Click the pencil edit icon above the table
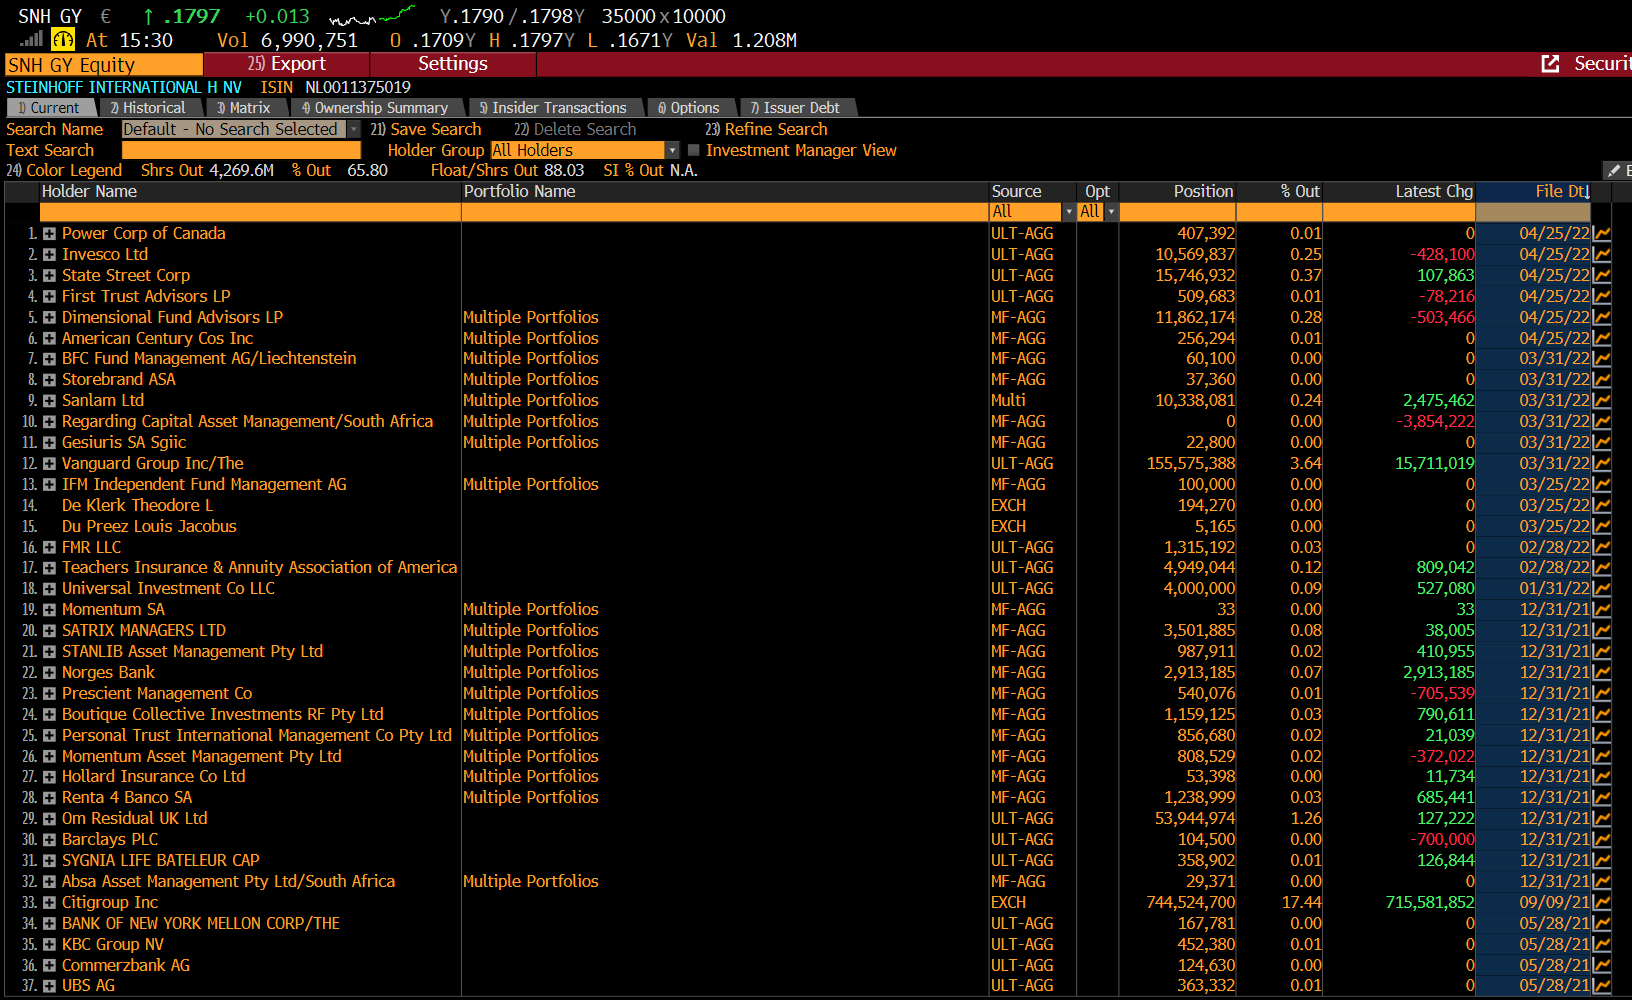Image resolution: width=1632 pixels, height=1000 pixels. [x=1613, y=171]
